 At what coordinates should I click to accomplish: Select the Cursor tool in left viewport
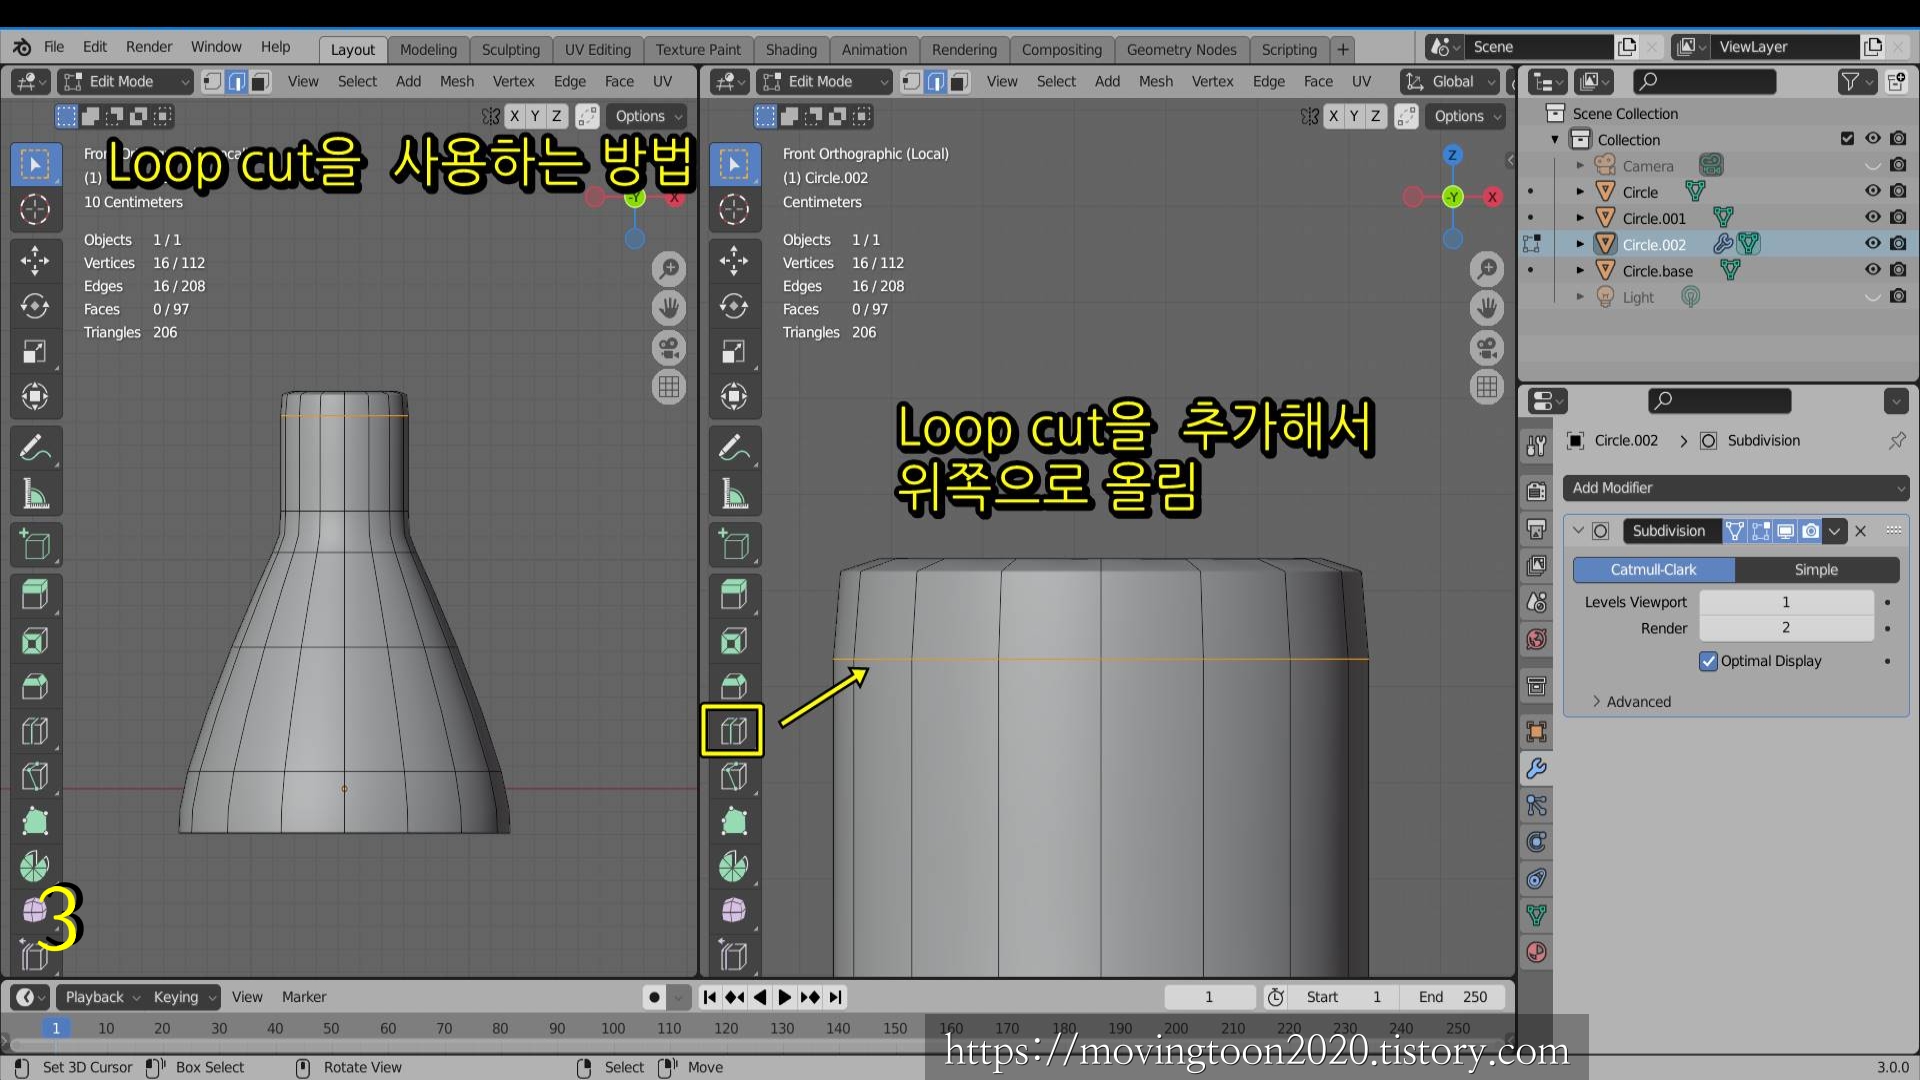click(35, 209)
